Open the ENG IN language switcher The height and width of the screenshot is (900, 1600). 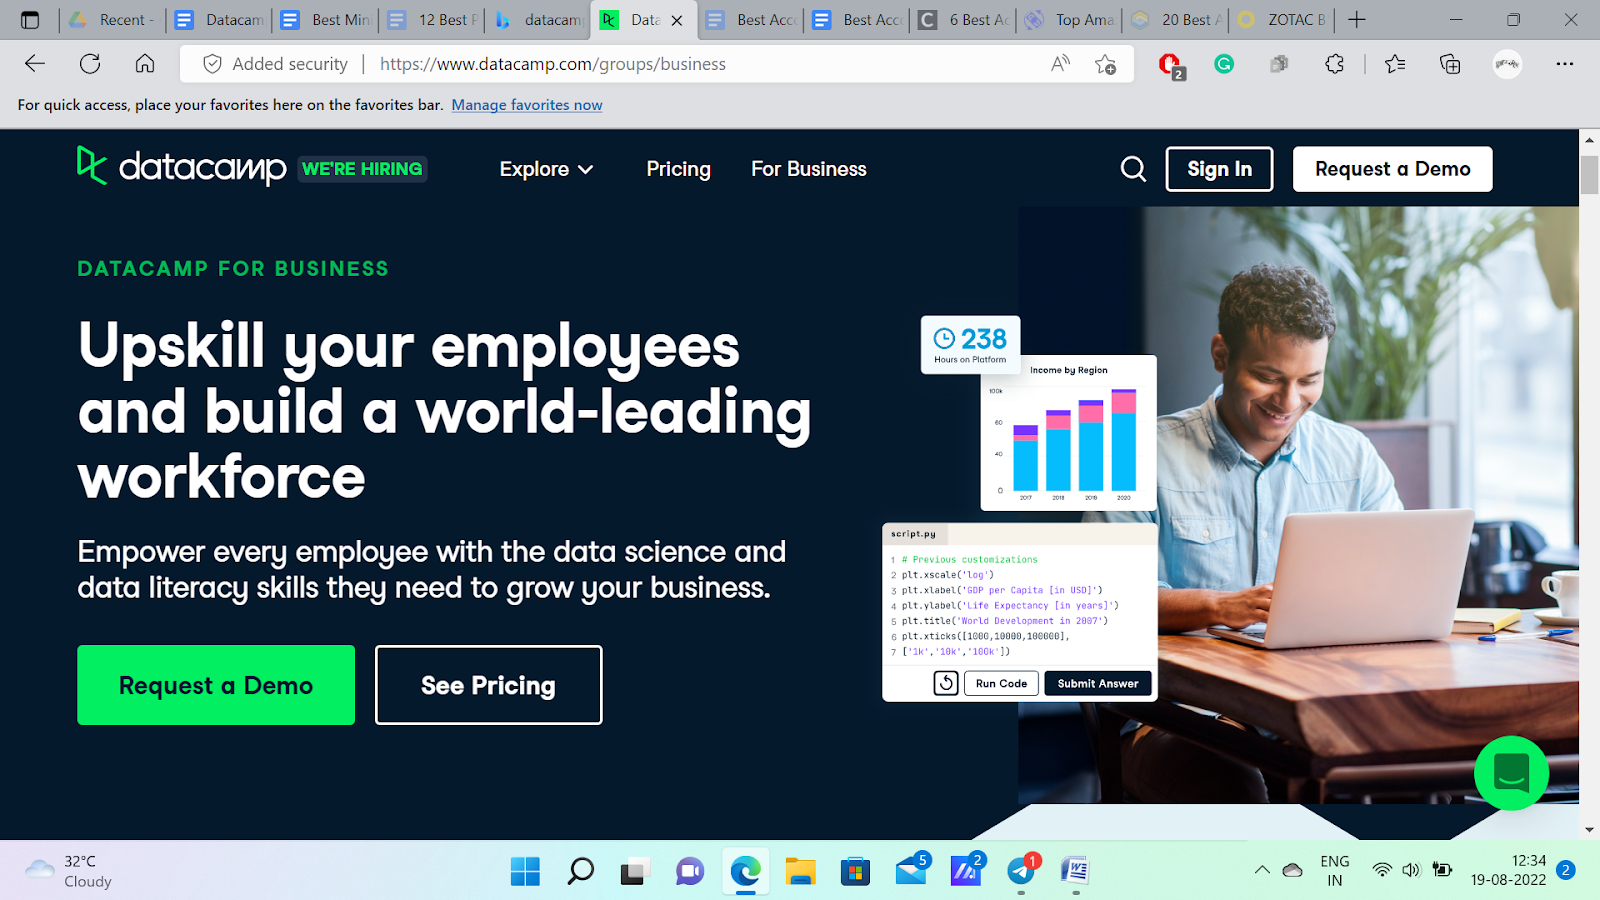pos(1334,871)
